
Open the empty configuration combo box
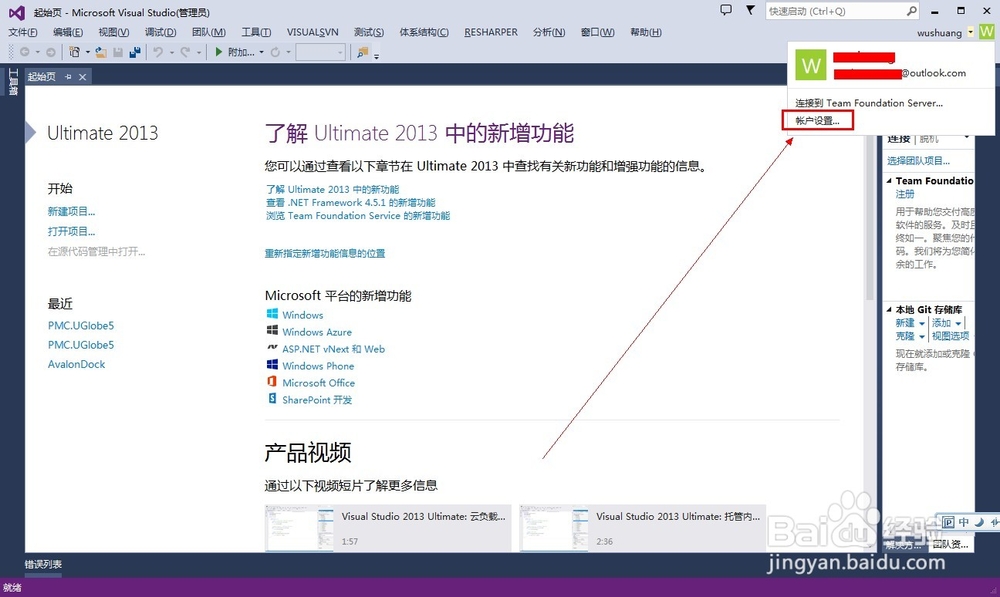pyautogui.click(x=321, y=52)
